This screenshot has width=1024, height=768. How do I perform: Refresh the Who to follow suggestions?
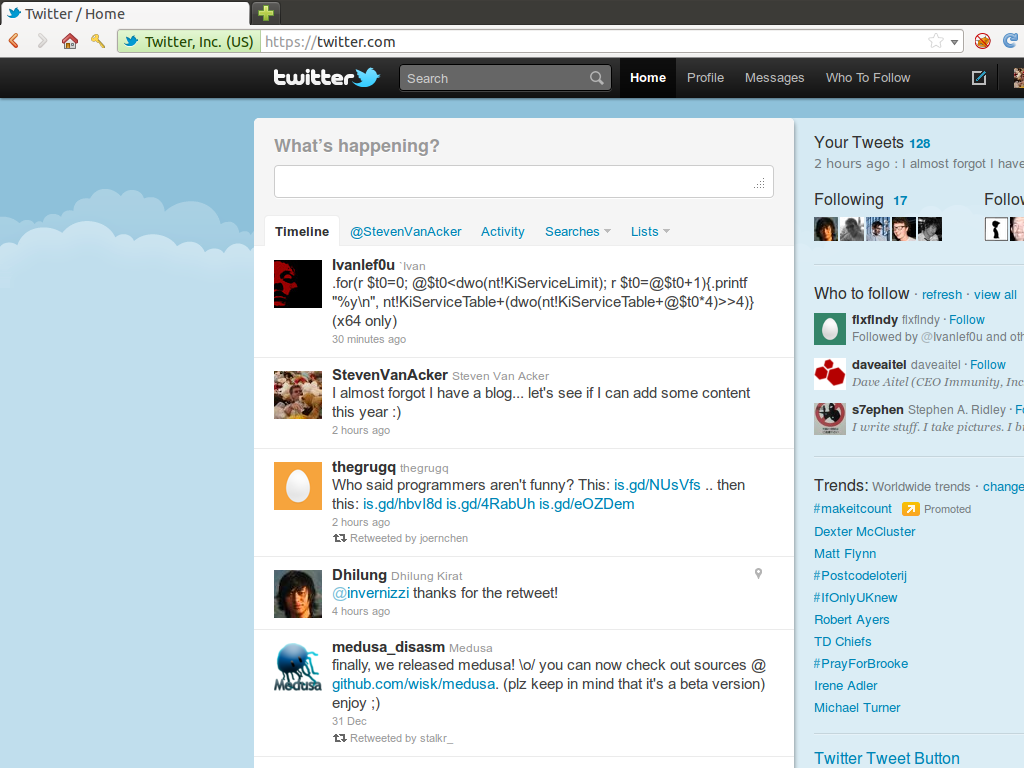pyautogui.click(x=942, y=295)
